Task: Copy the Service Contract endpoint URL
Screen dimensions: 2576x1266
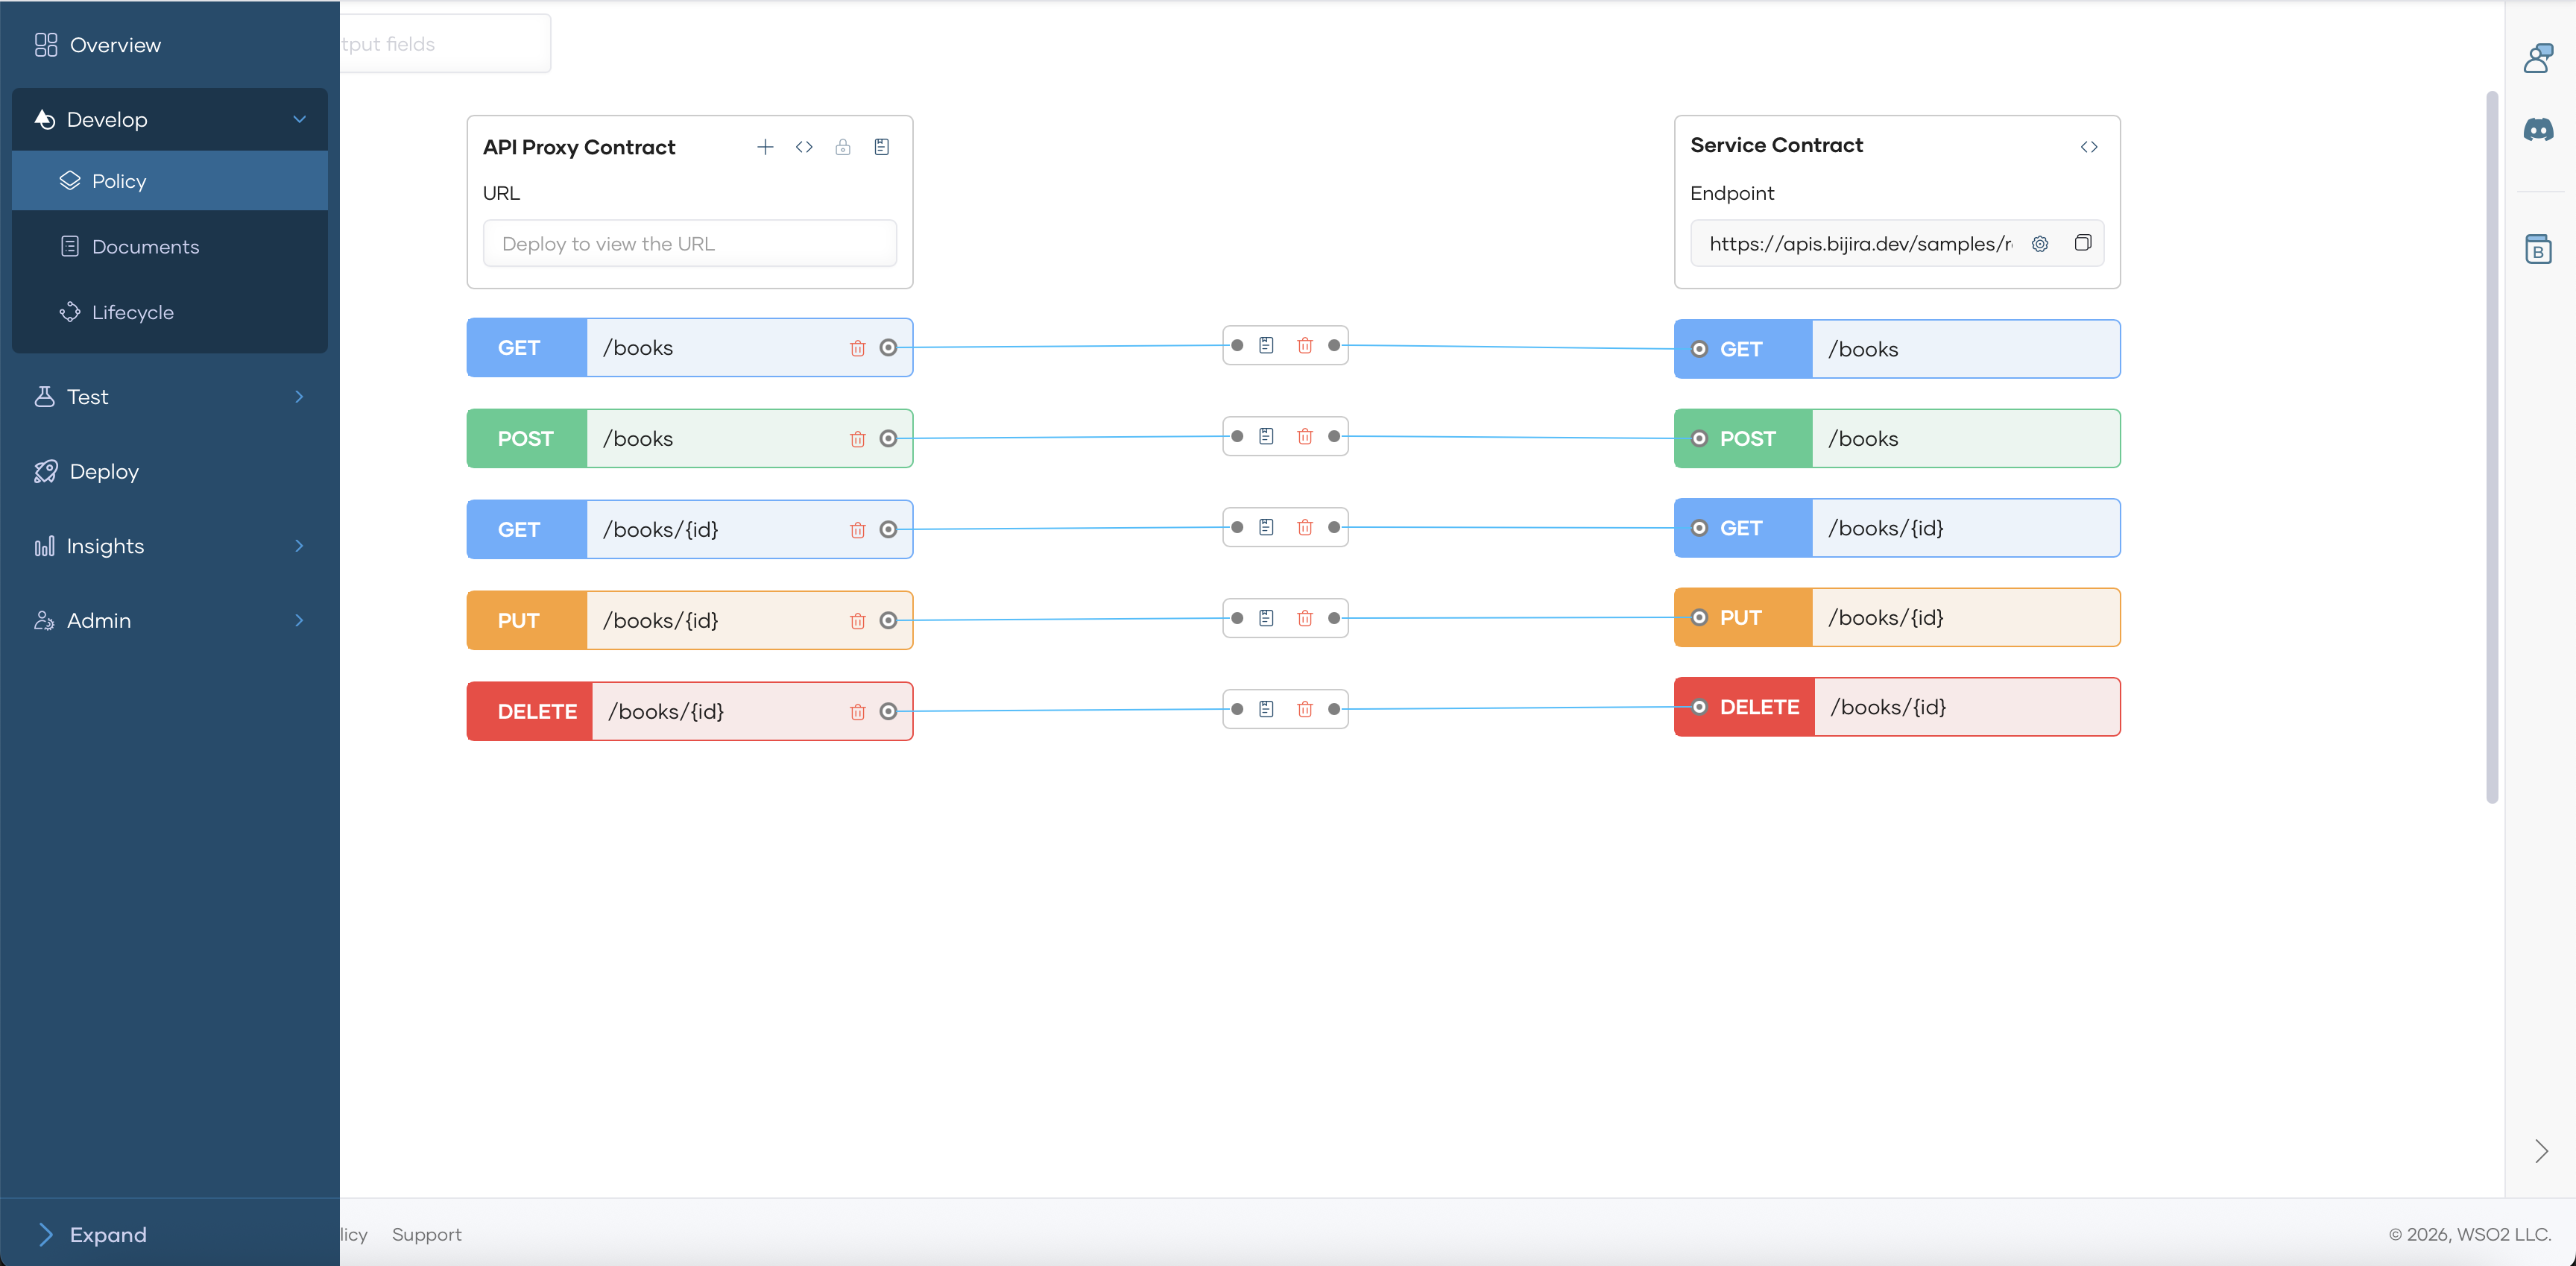Action: tap(2083, 243)
